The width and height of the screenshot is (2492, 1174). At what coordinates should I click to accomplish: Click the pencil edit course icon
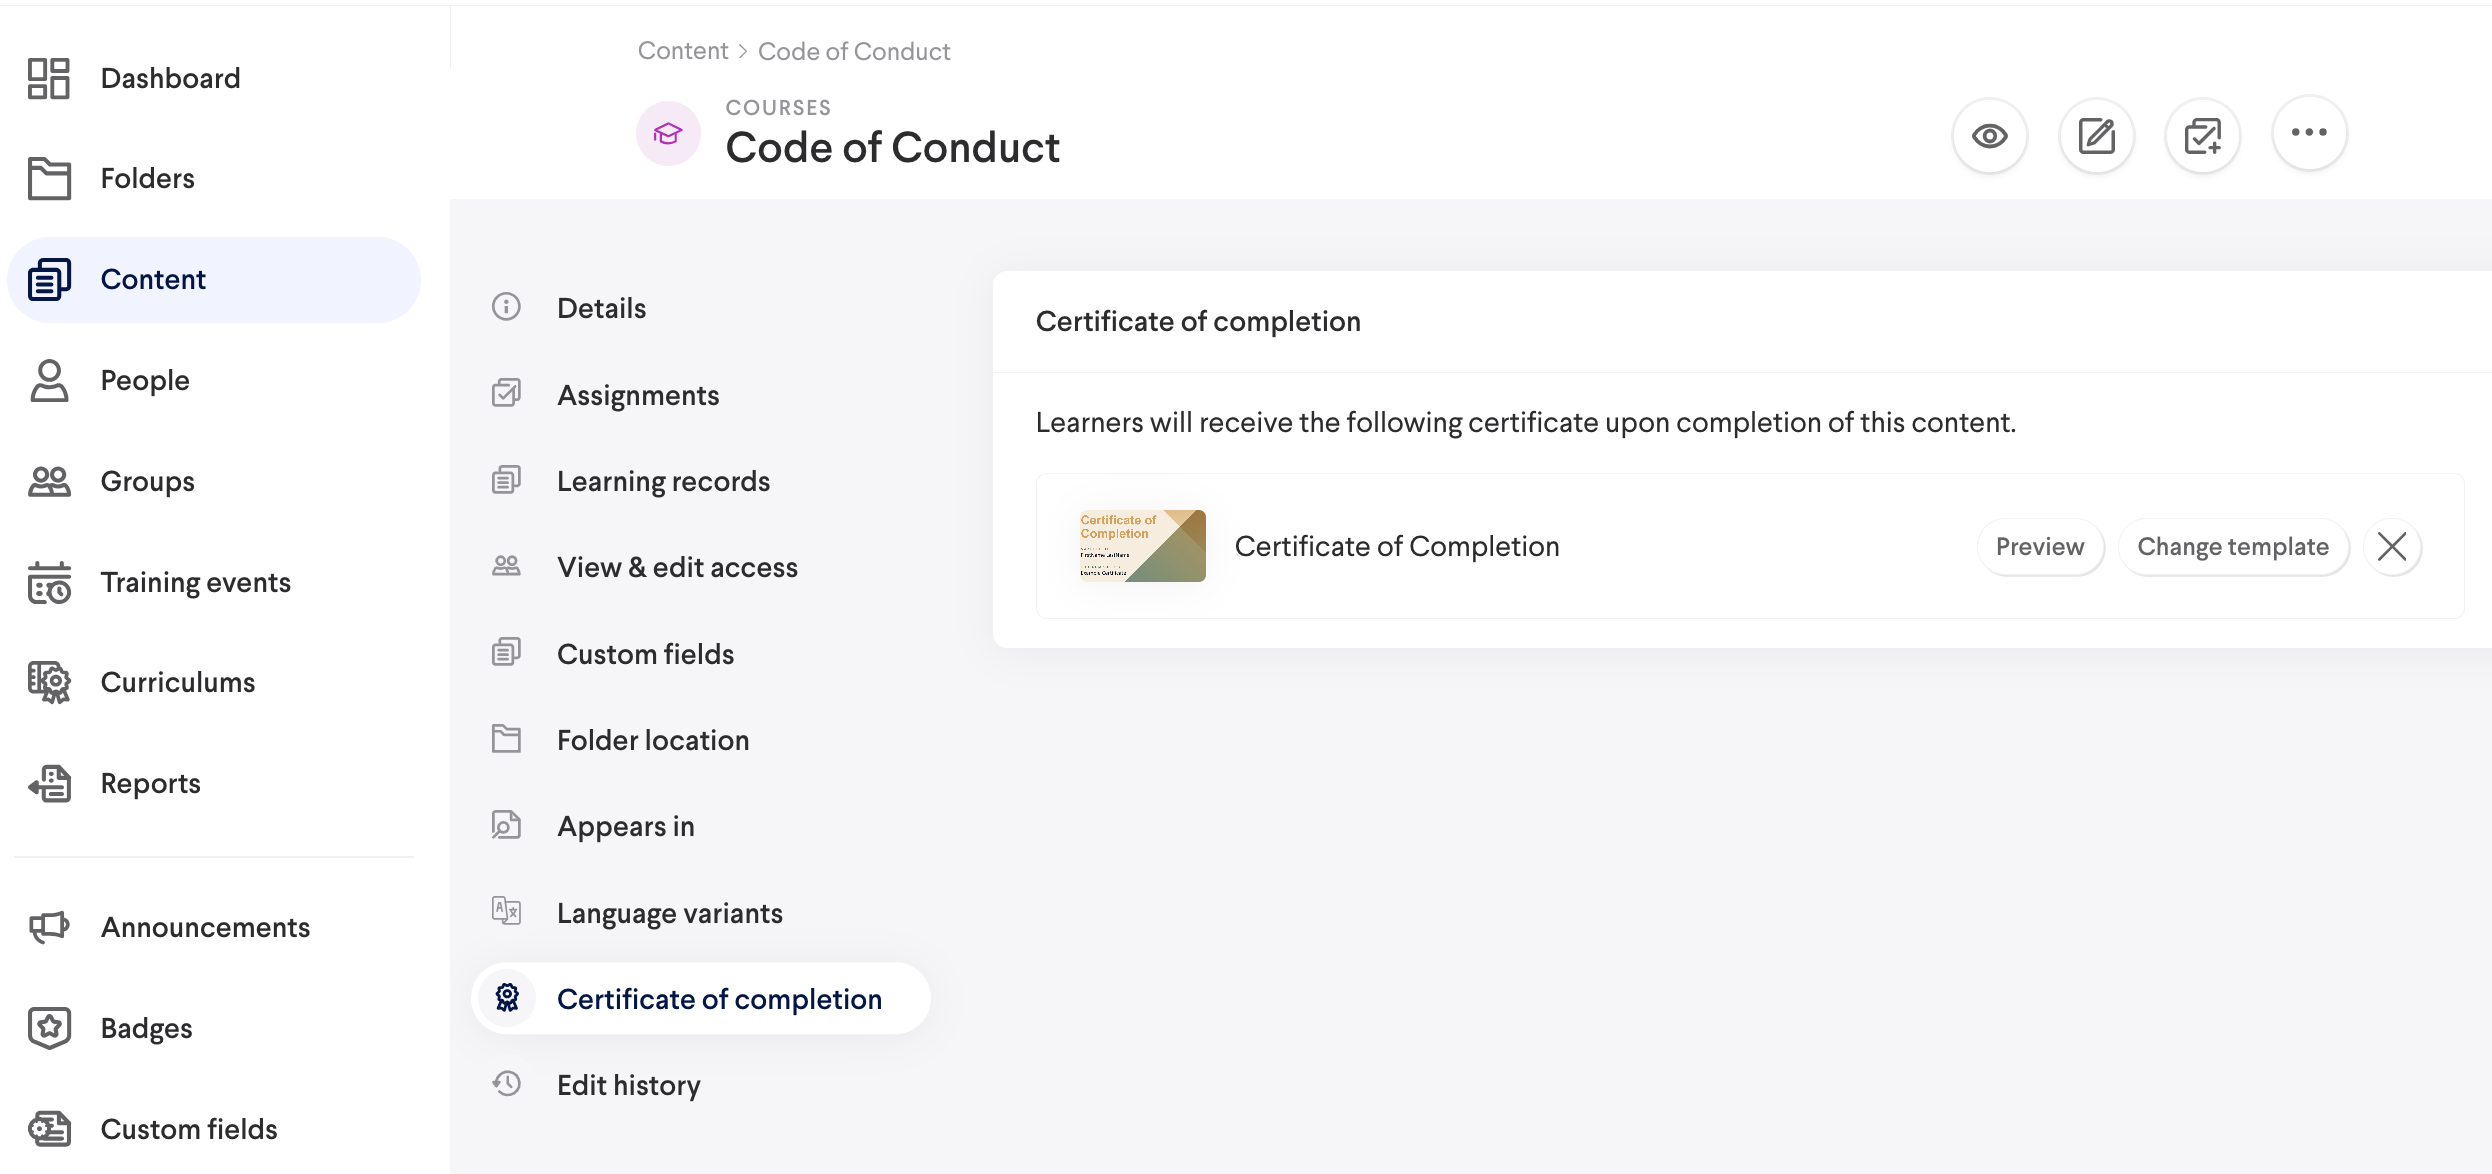2096,136
